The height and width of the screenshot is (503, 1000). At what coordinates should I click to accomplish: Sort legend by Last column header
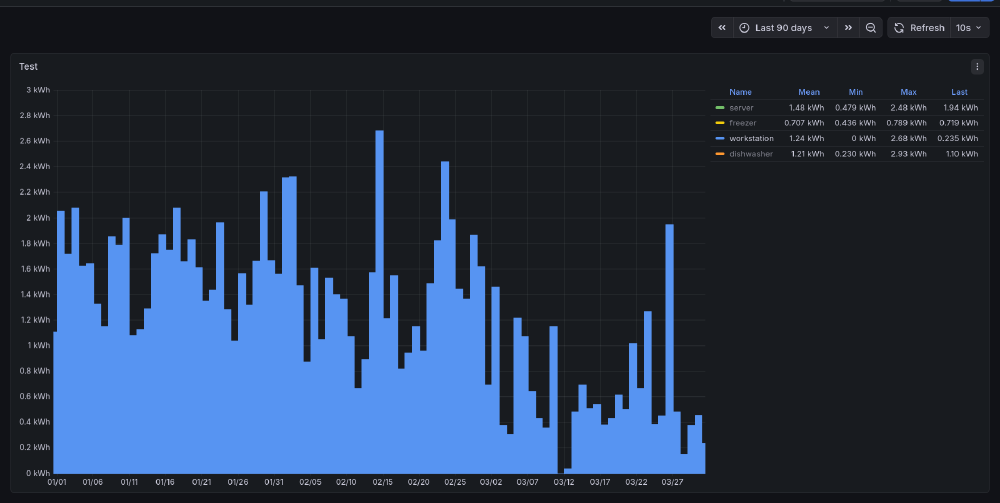coord(959,92)
